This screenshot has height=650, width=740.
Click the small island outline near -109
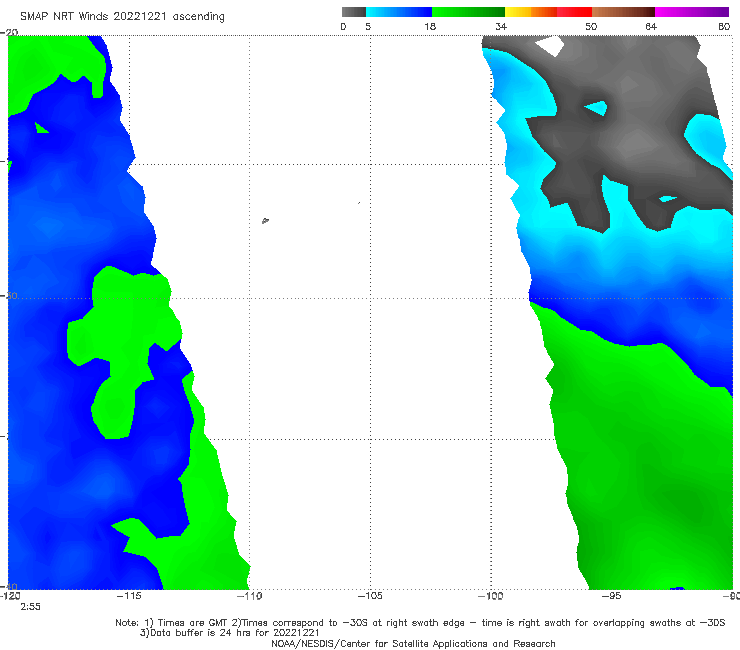(x=265, y=220)
